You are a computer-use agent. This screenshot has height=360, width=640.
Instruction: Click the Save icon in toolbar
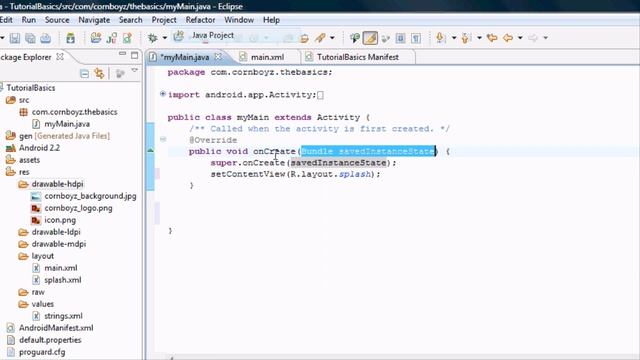15,38
